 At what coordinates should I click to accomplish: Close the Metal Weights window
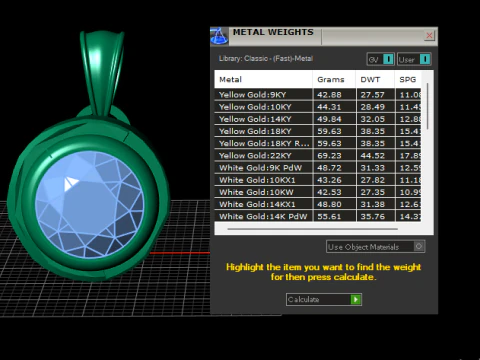(x=429, y=36)
